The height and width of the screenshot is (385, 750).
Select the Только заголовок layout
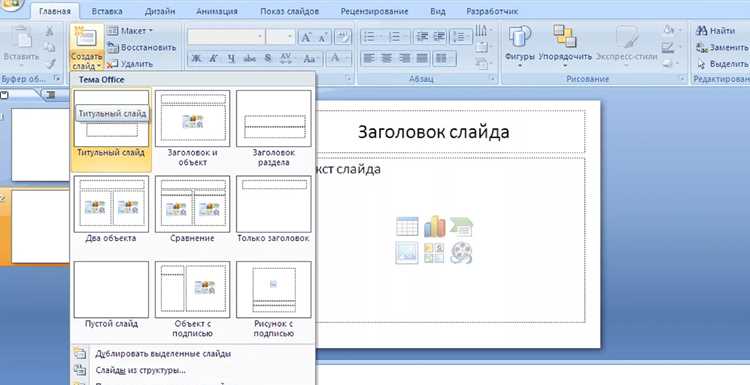tap(274, 209)
